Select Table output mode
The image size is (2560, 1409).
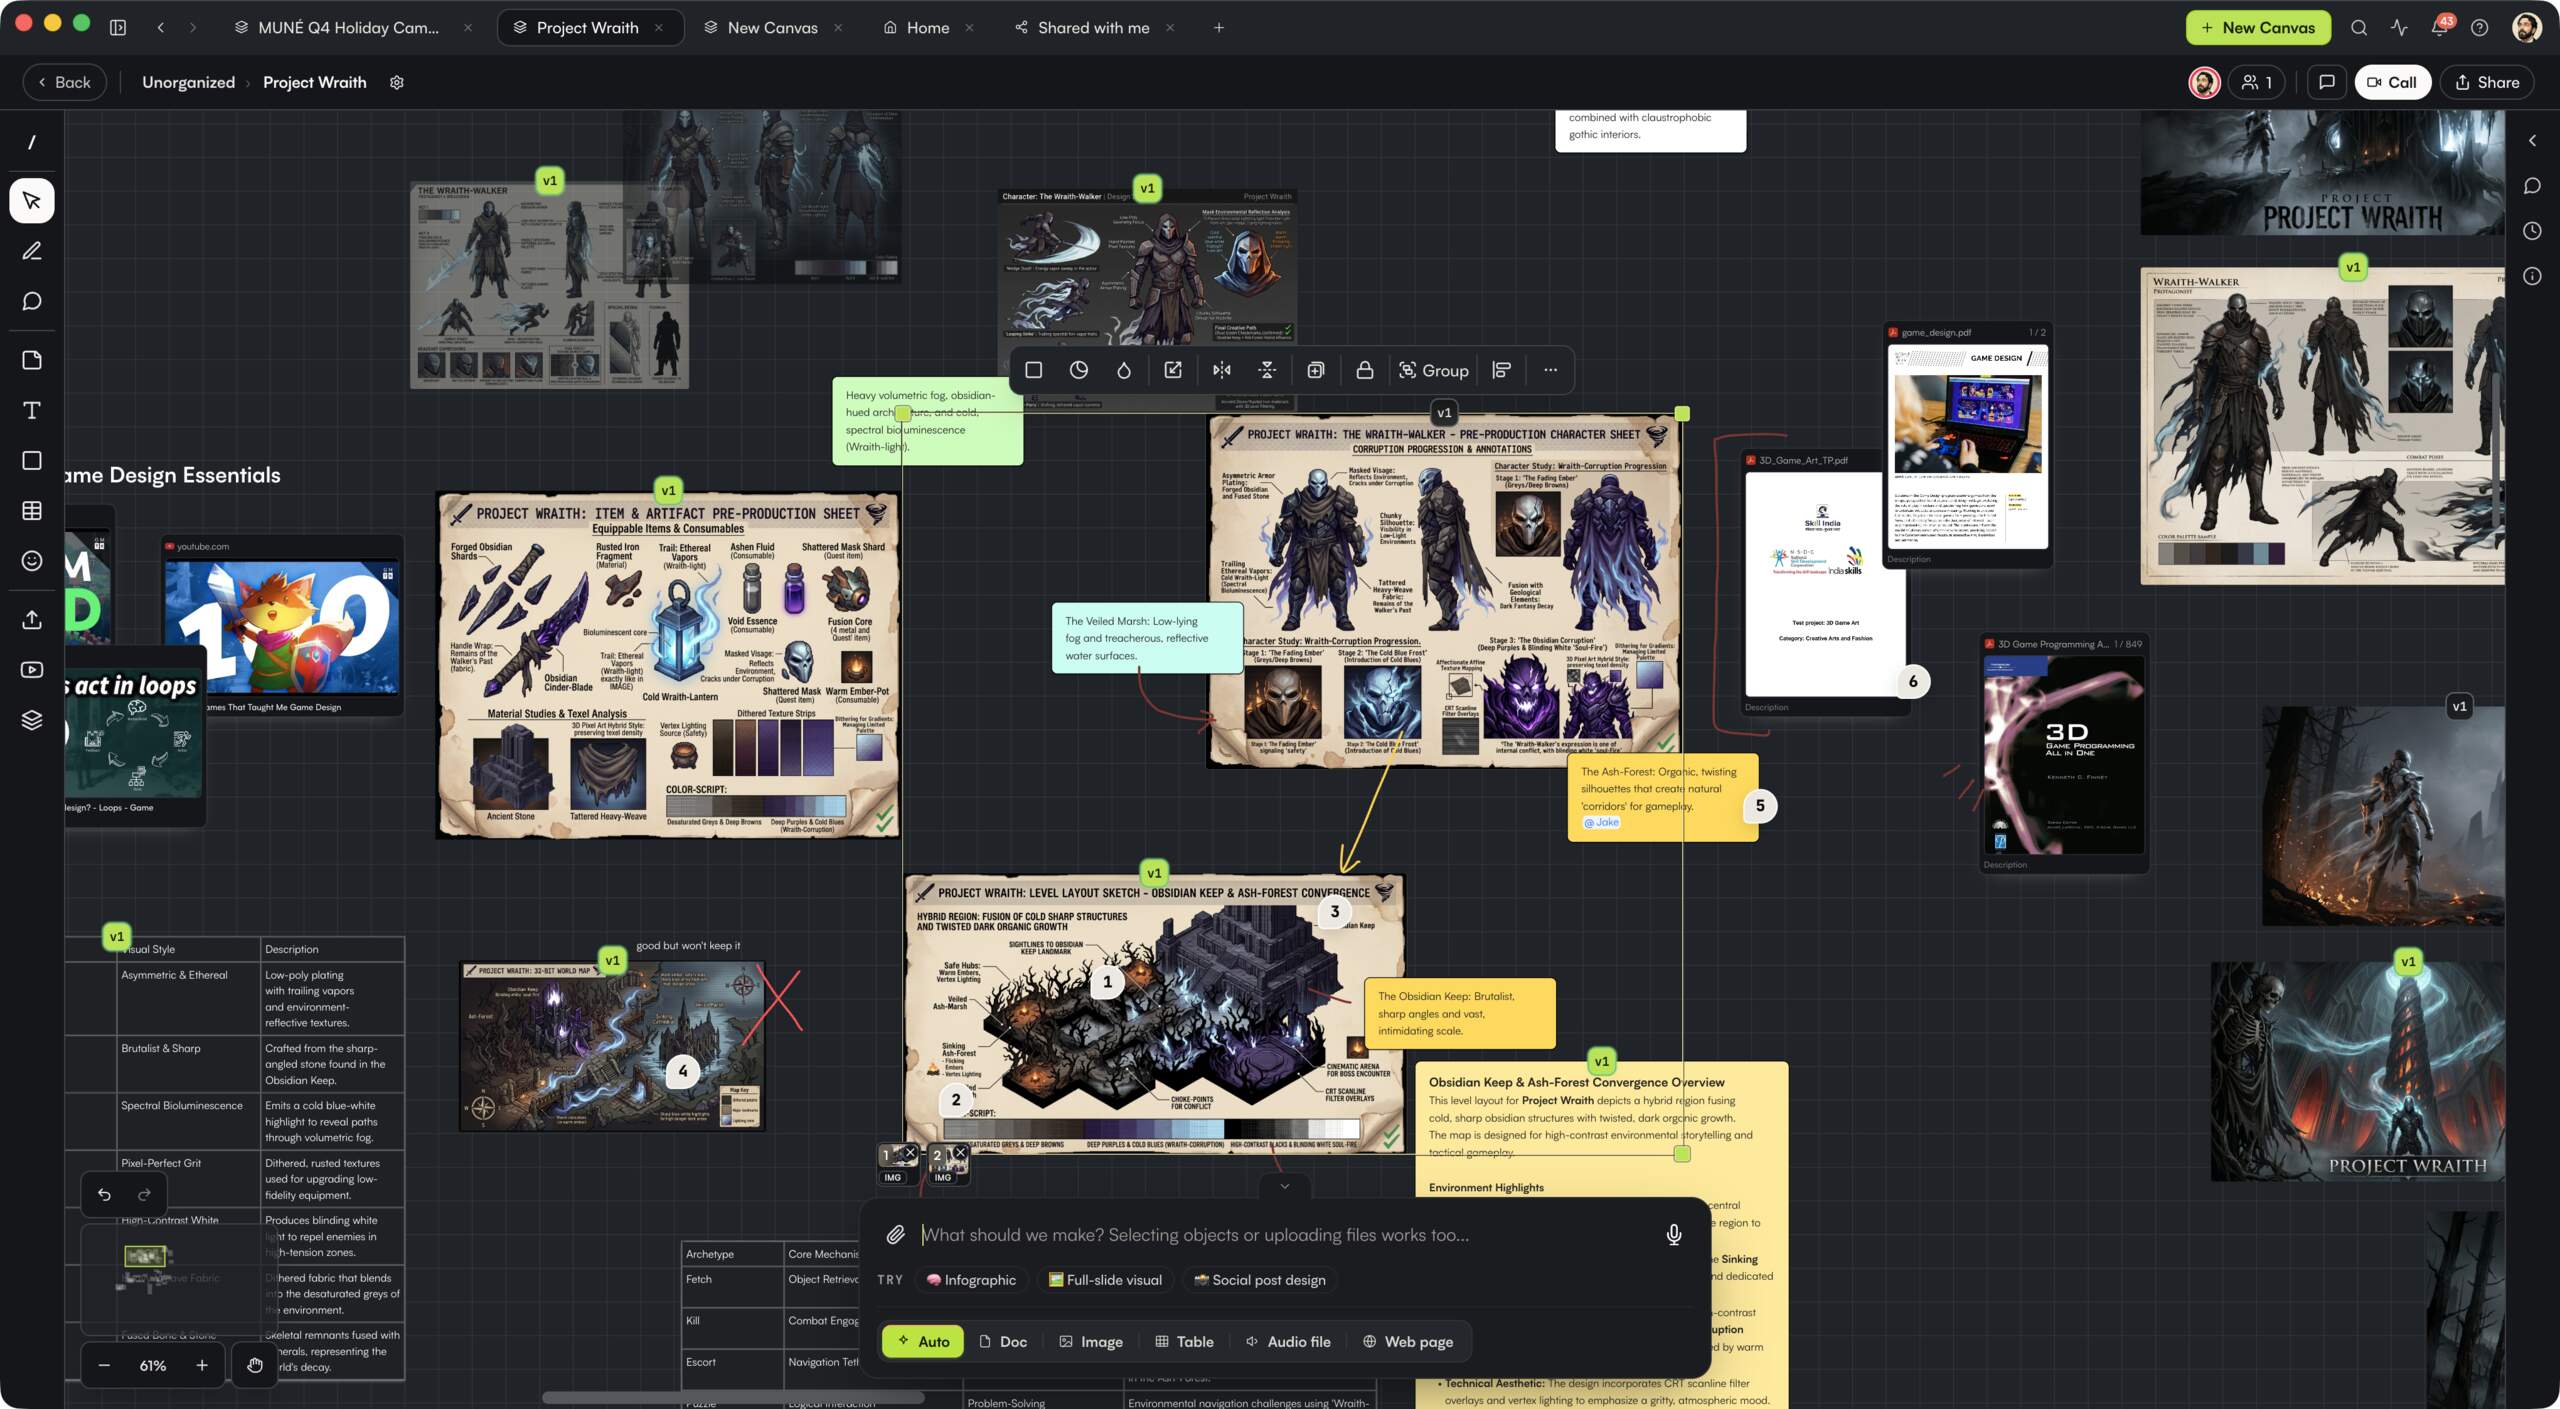pyautogui.click(x=1184, y=1342)
